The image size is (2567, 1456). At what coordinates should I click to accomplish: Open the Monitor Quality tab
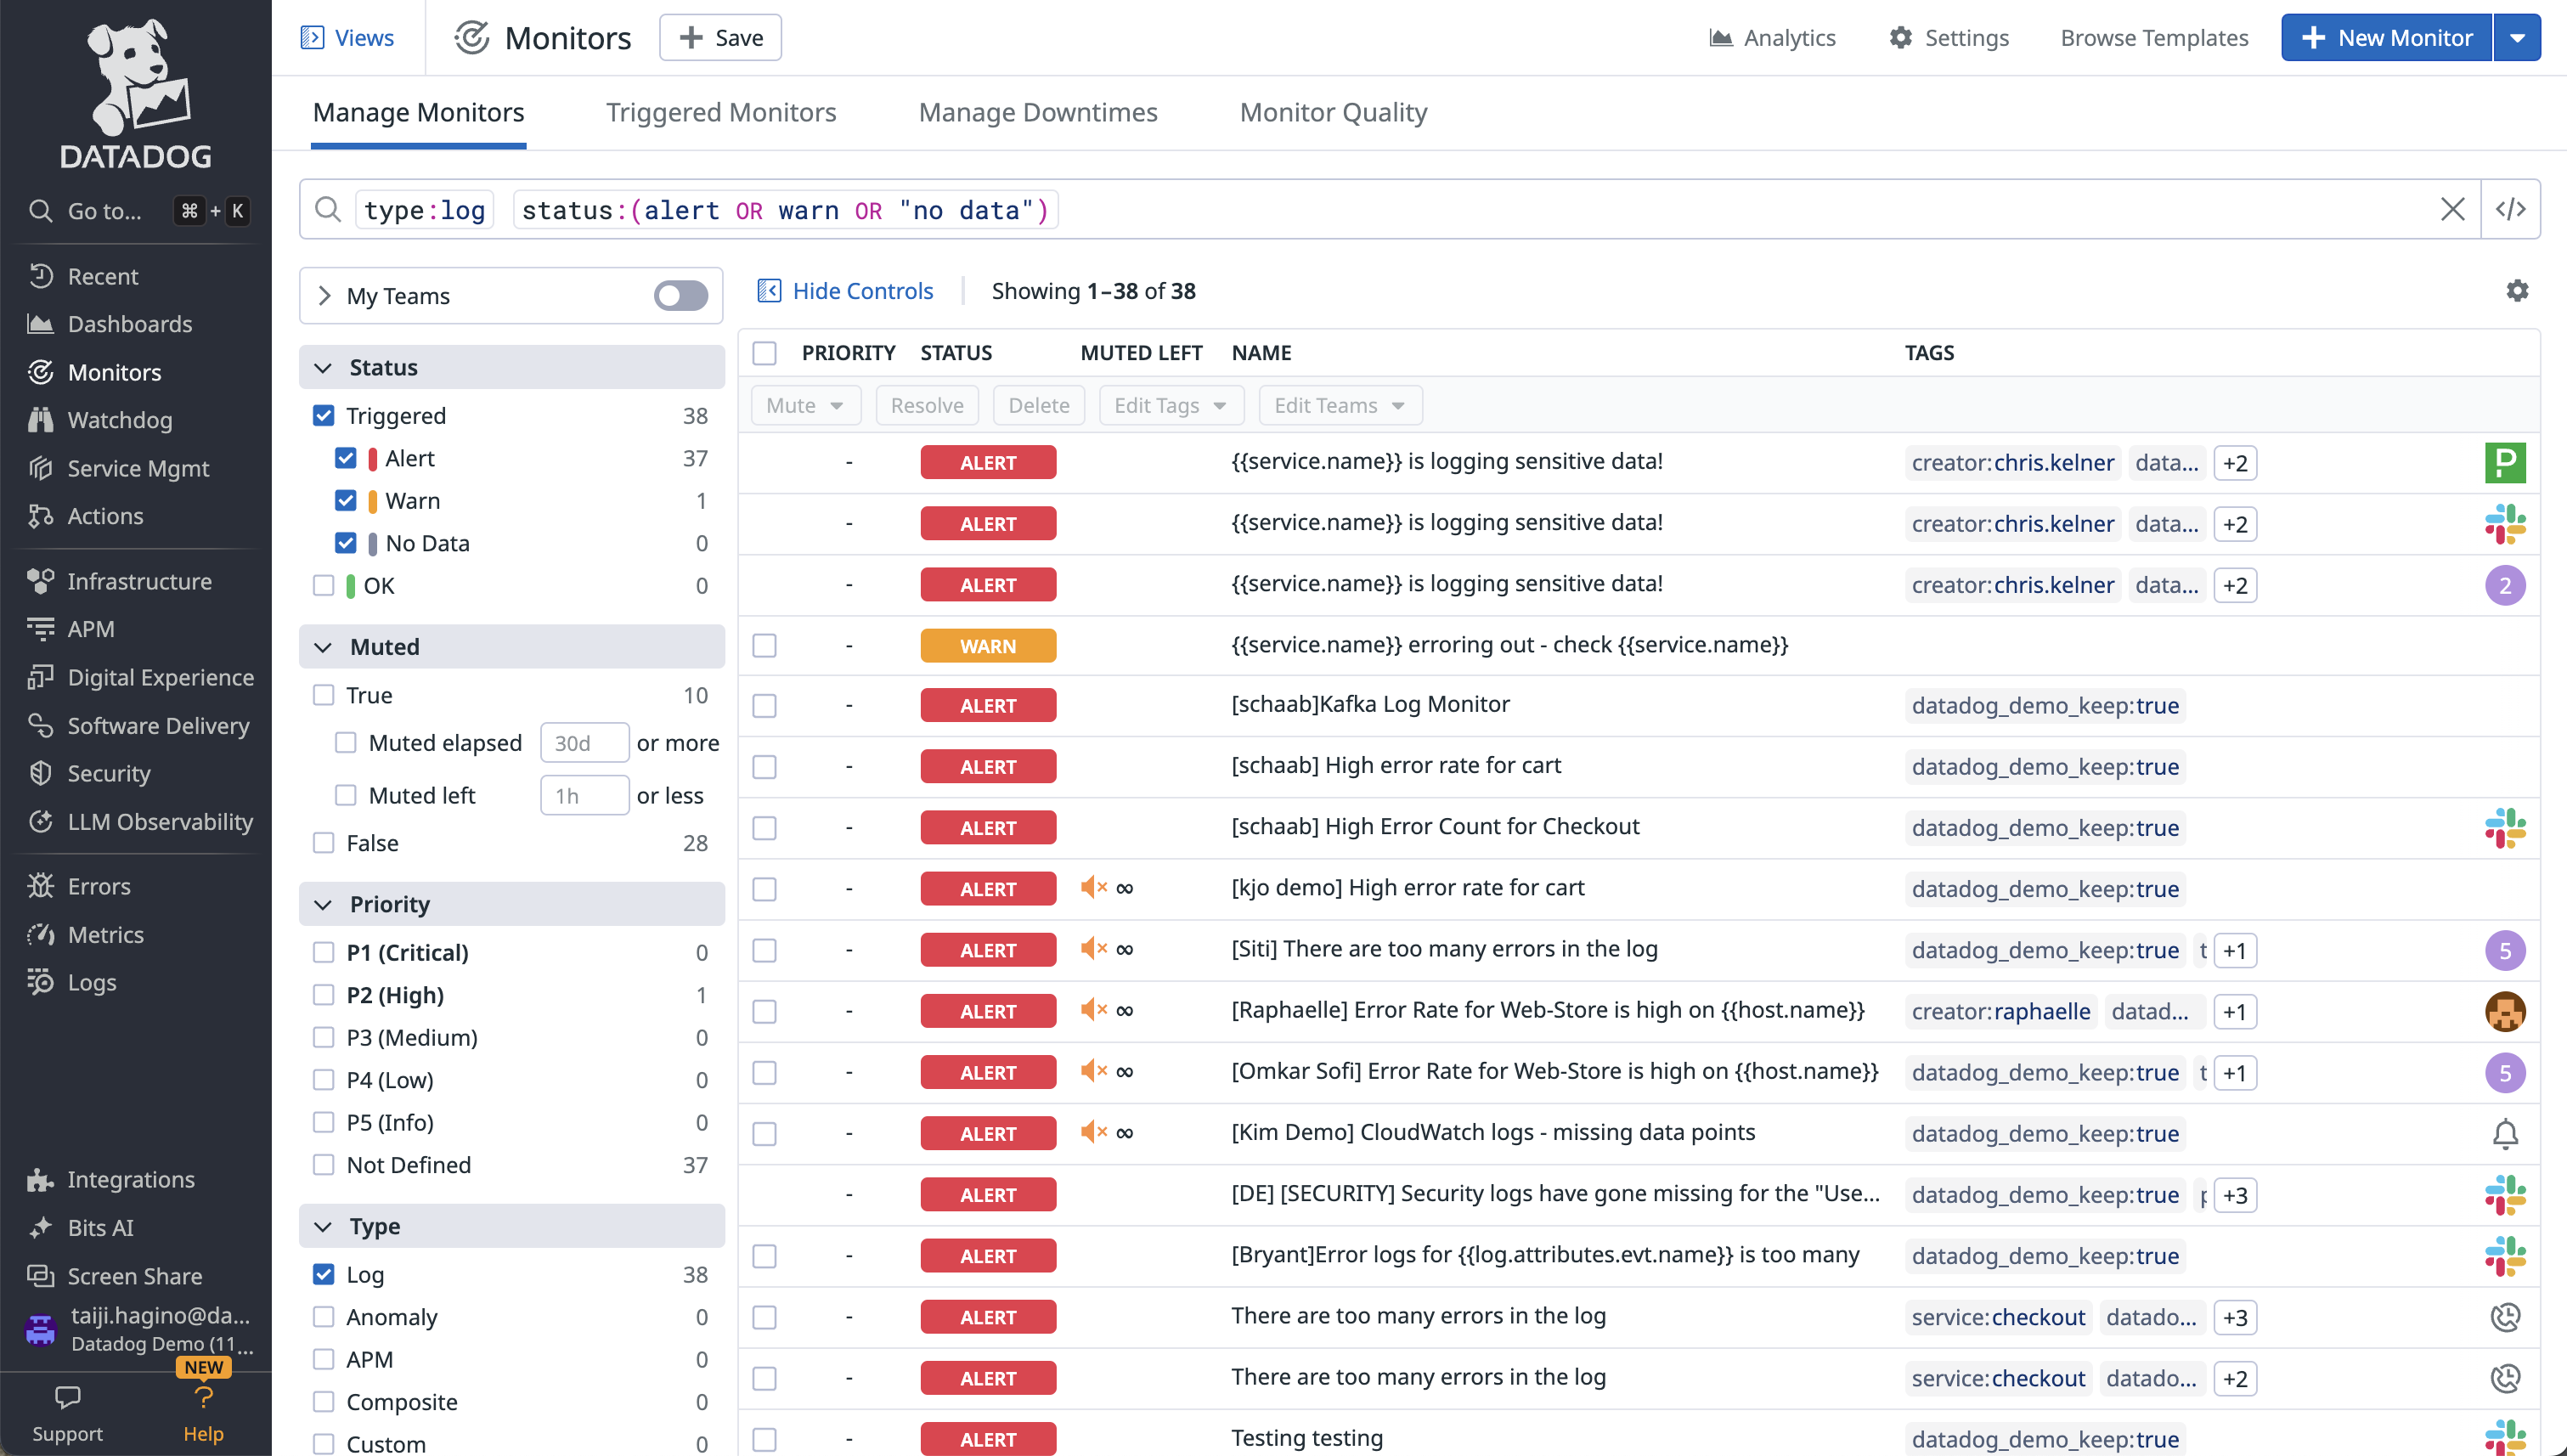coord(1332,112)
